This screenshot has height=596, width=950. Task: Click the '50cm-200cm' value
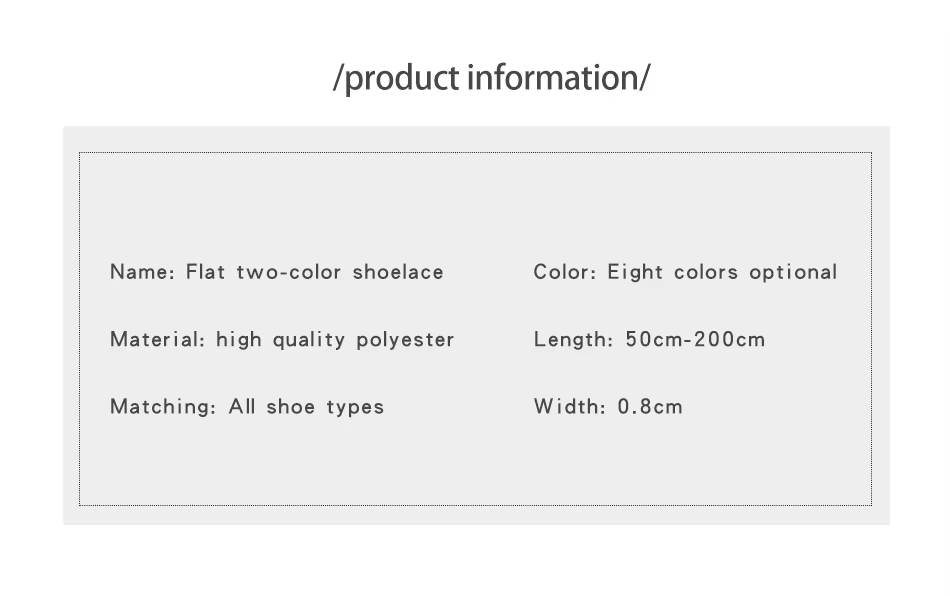tap(695, 339)
